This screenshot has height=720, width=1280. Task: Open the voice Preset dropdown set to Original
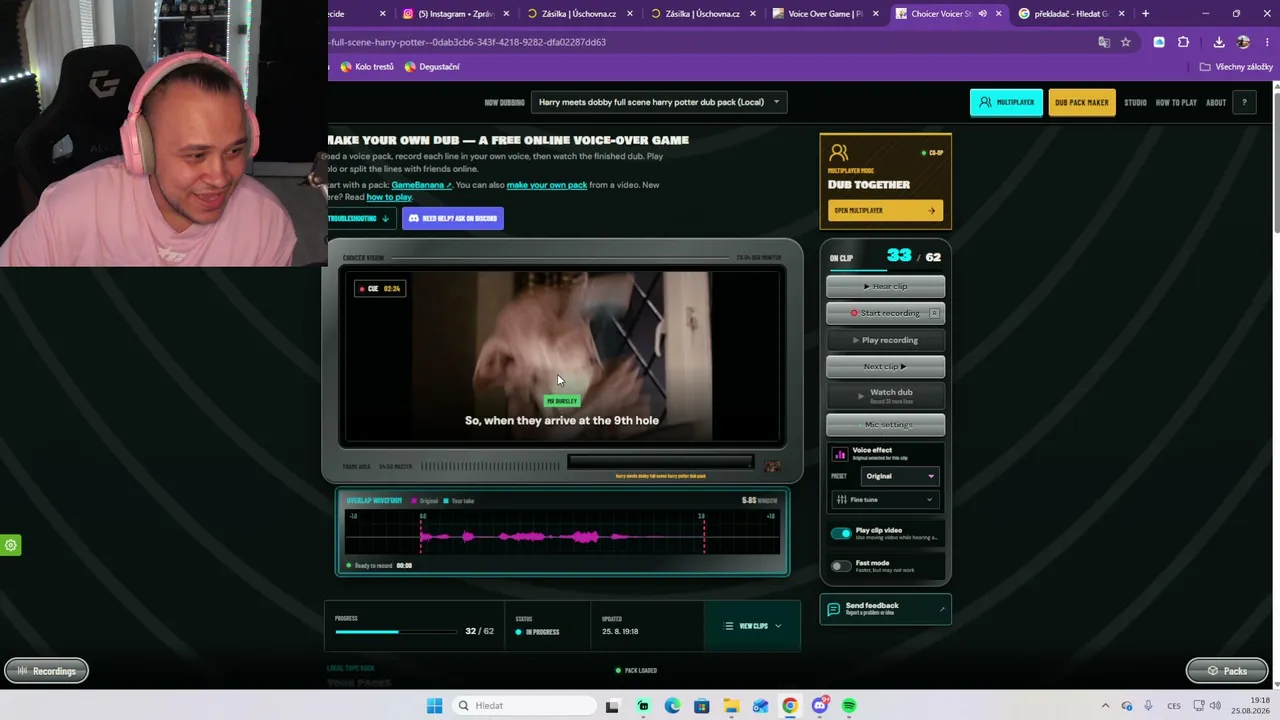pyautogui.click(x=899, y=476)
